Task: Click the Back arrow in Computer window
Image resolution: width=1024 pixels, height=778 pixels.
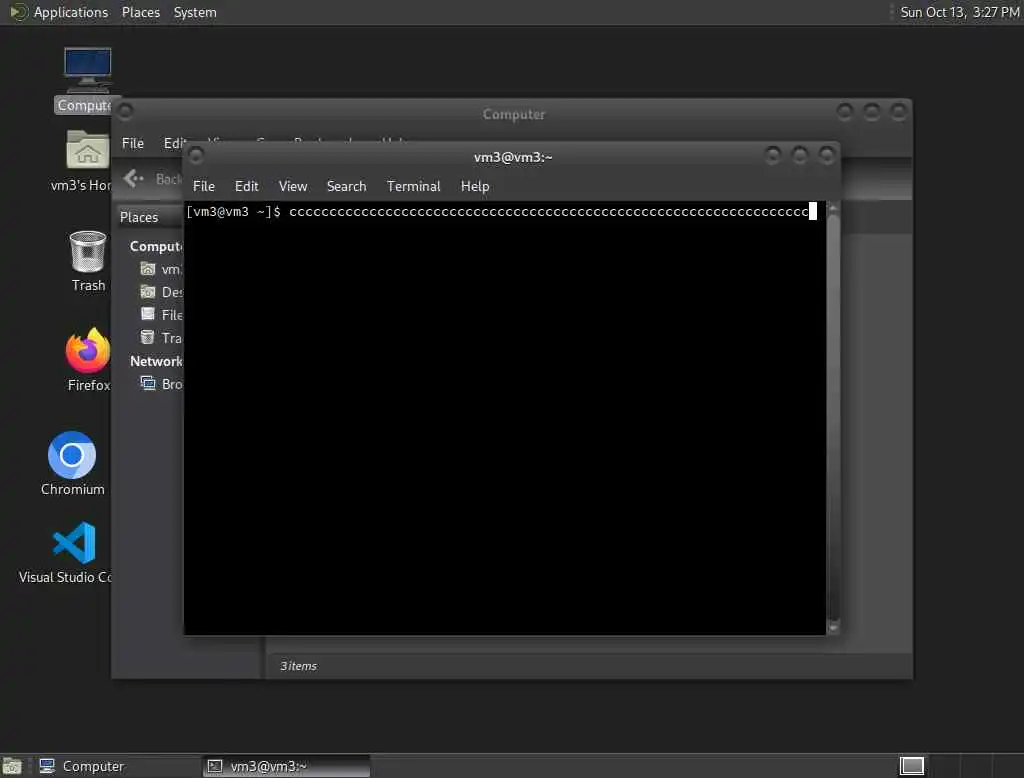Action: click(134, 178)
